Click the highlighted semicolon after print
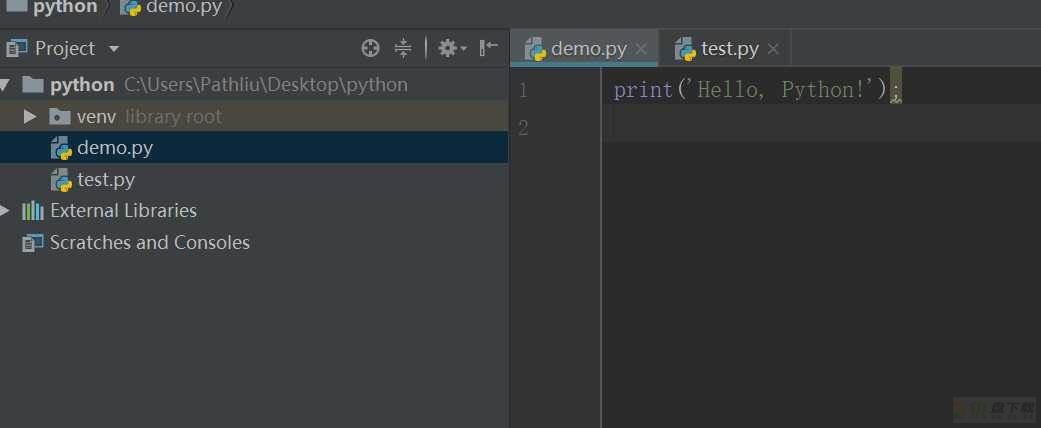Screen dimensions: 1041x428 coord(896,90)
